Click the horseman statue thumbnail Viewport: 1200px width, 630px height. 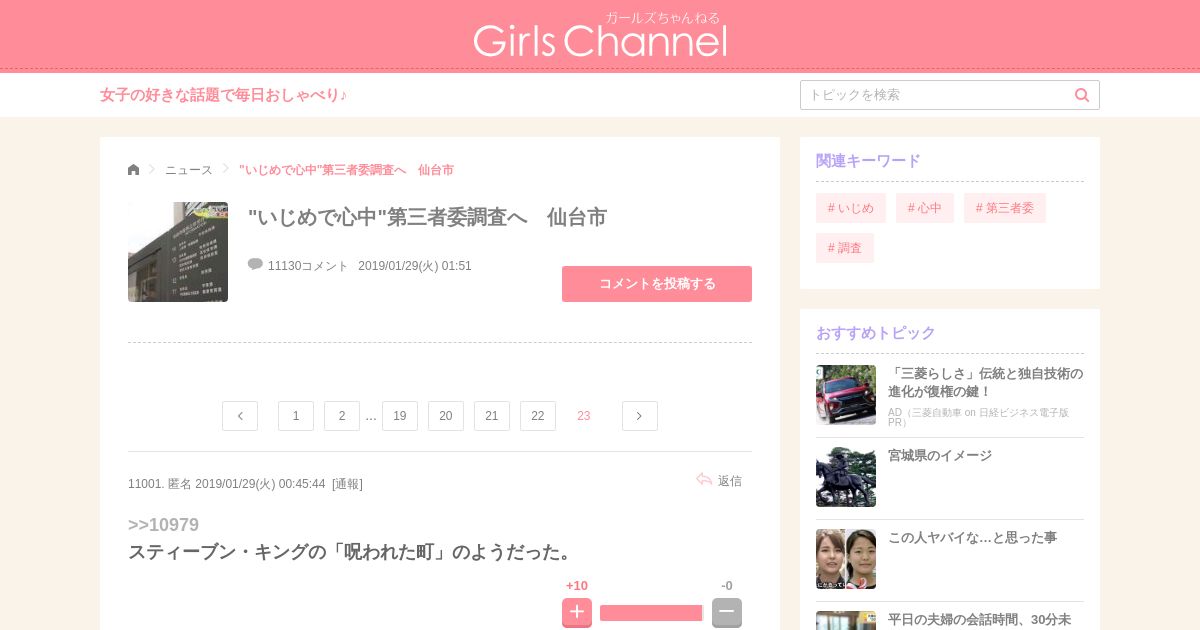846,477
